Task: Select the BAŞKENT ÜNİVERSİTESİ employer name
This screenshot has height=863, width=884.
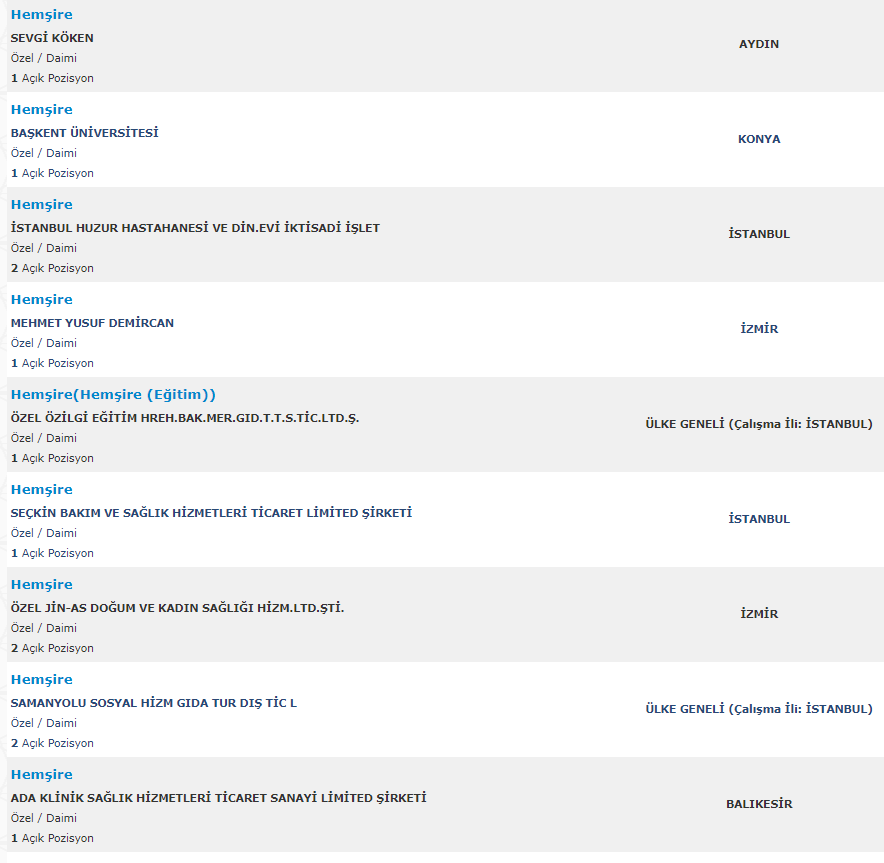Action: click(85, 133)
